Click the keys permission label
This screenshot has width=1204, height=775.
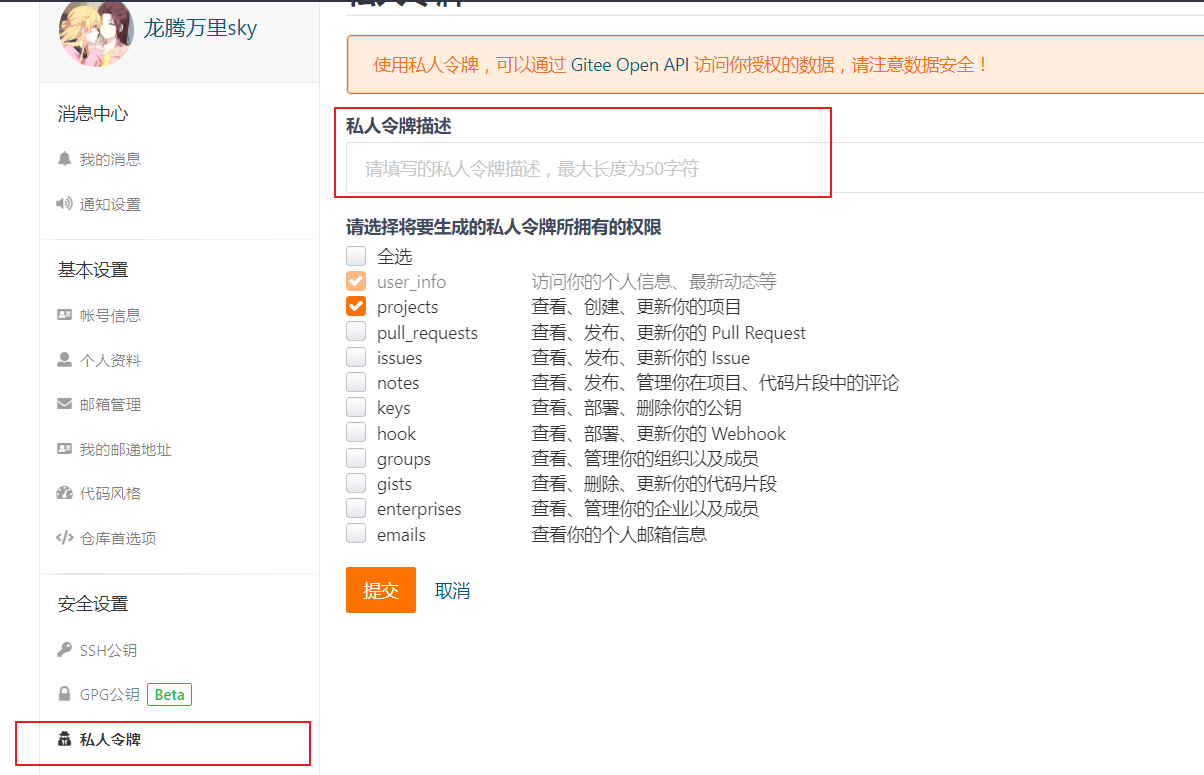click(394, 408)
